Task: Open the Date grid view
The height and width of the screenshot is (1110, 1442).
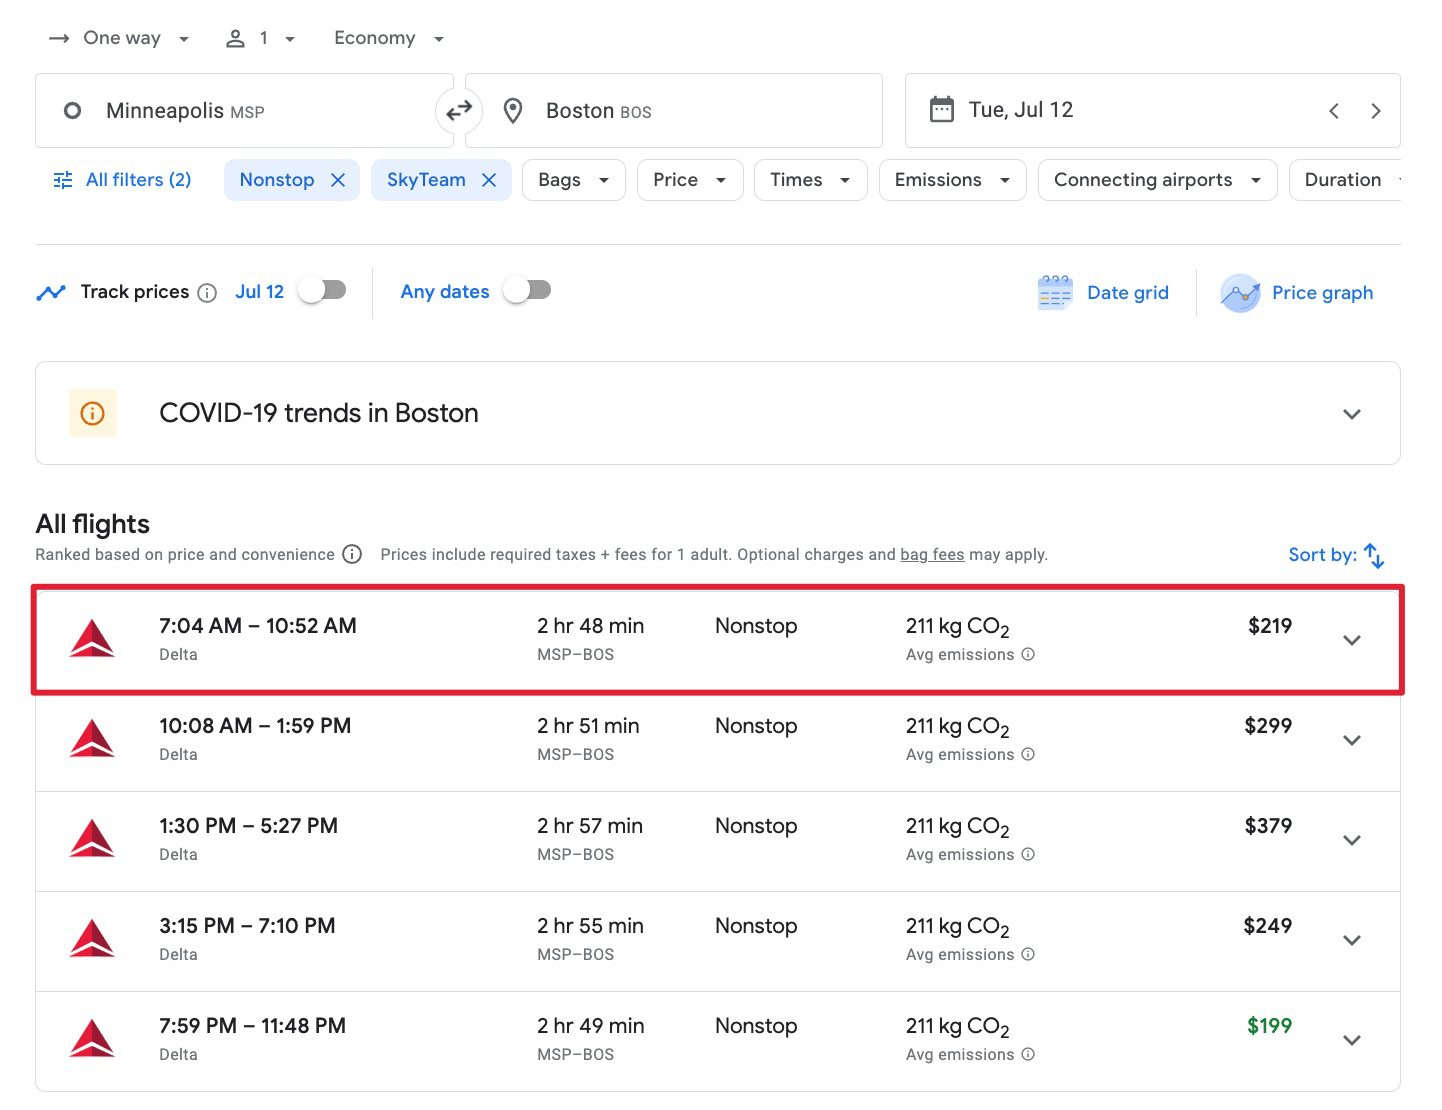Action: coord(1104,292)
